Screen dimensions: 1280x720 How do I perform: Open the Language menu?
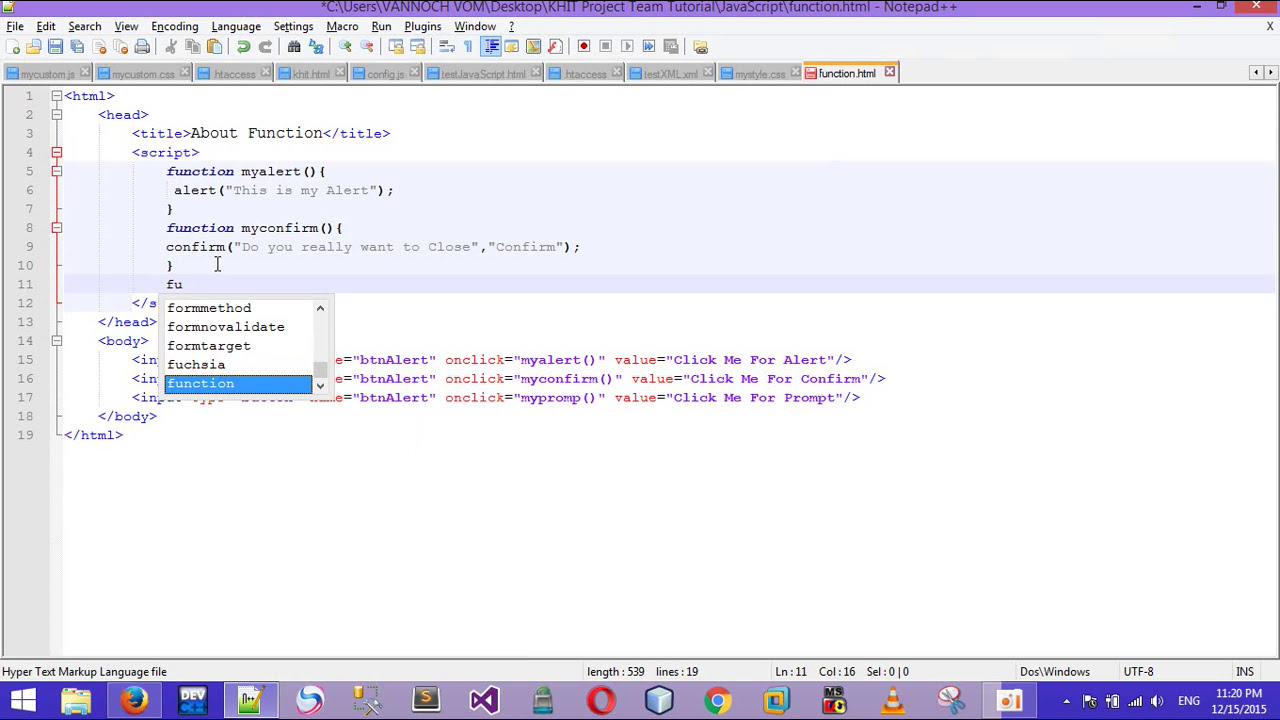(x=236, y=26)
